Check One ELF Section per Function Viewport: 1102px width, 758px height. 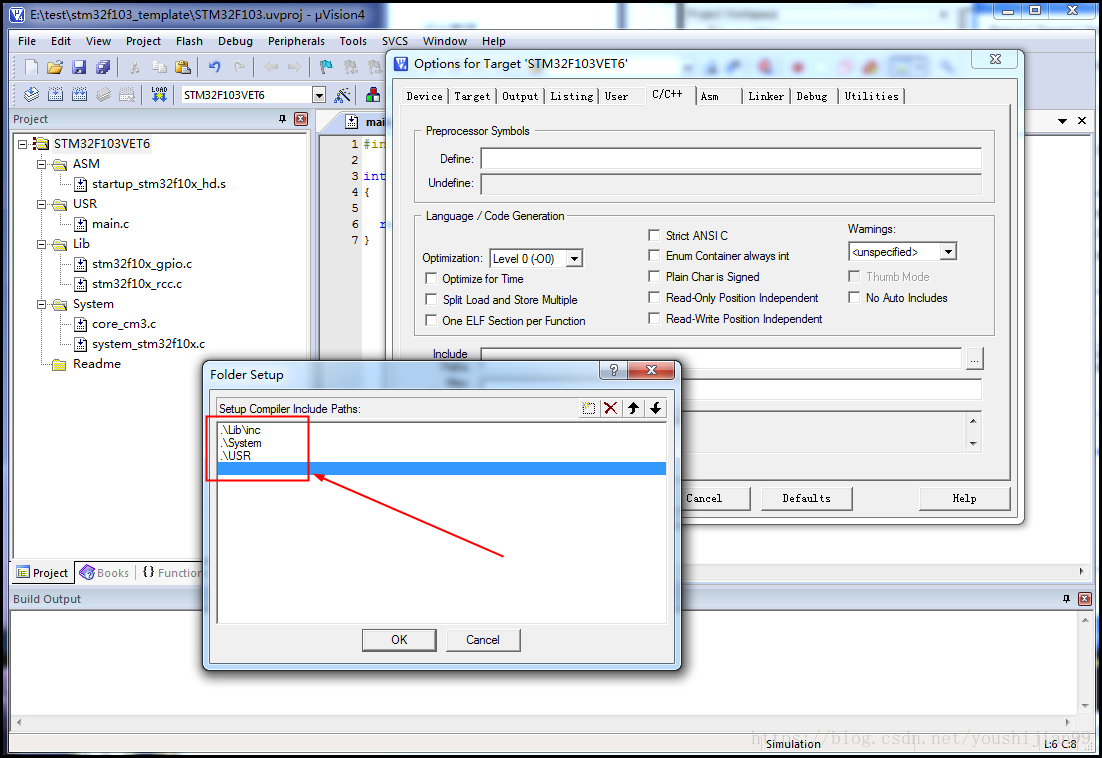click(x=431, y=320)
